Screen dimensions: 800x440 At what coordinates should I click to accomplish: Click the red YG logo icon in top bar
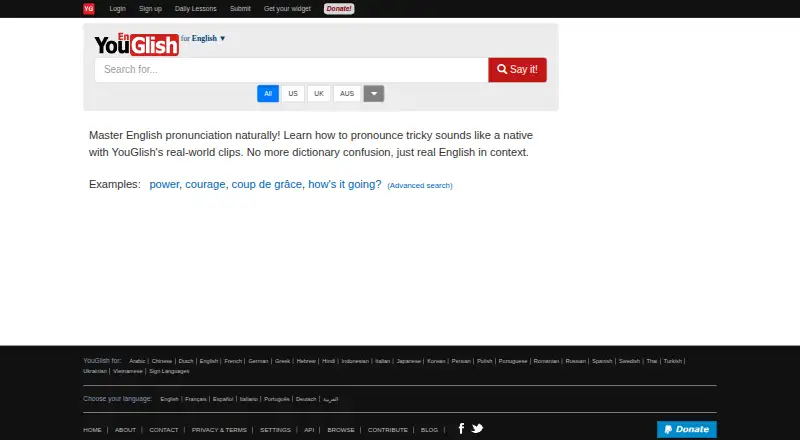[89, 9]
